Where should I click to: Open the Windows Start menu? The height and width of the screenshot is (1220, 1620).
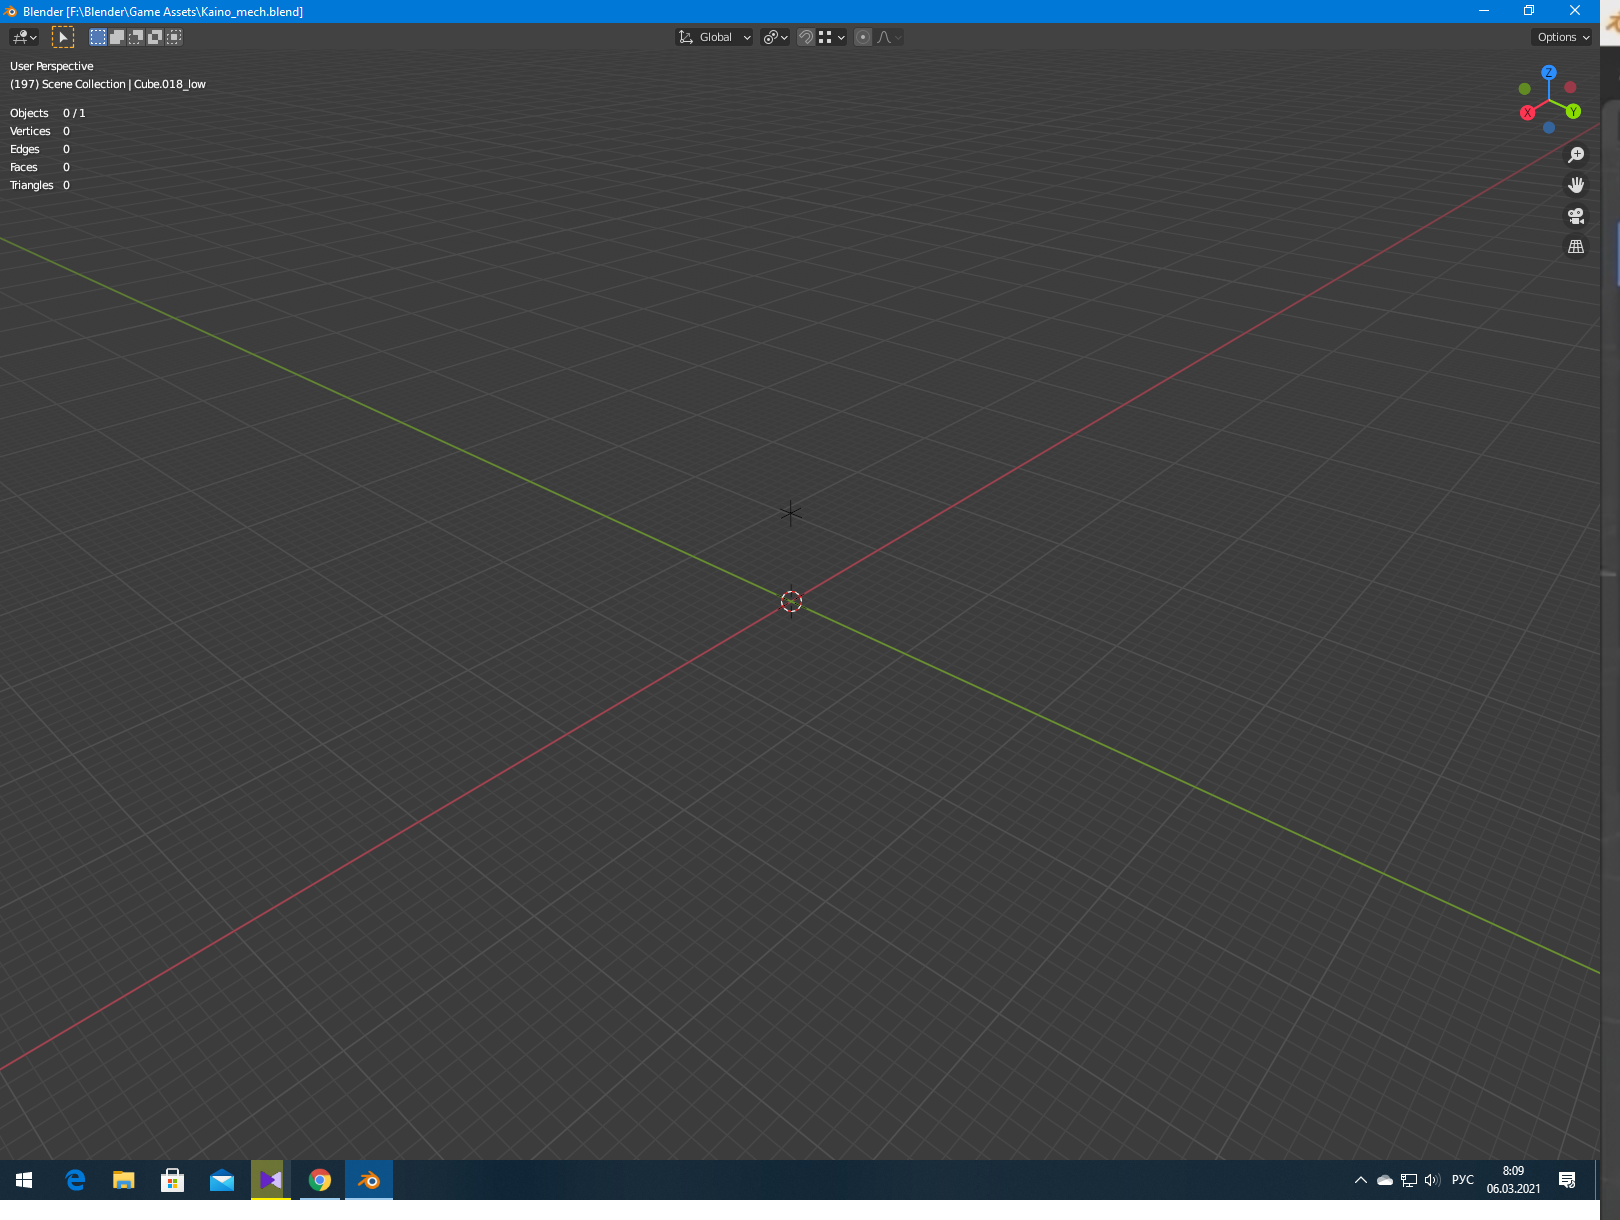pyautogui.click(x=24, y=1180)
